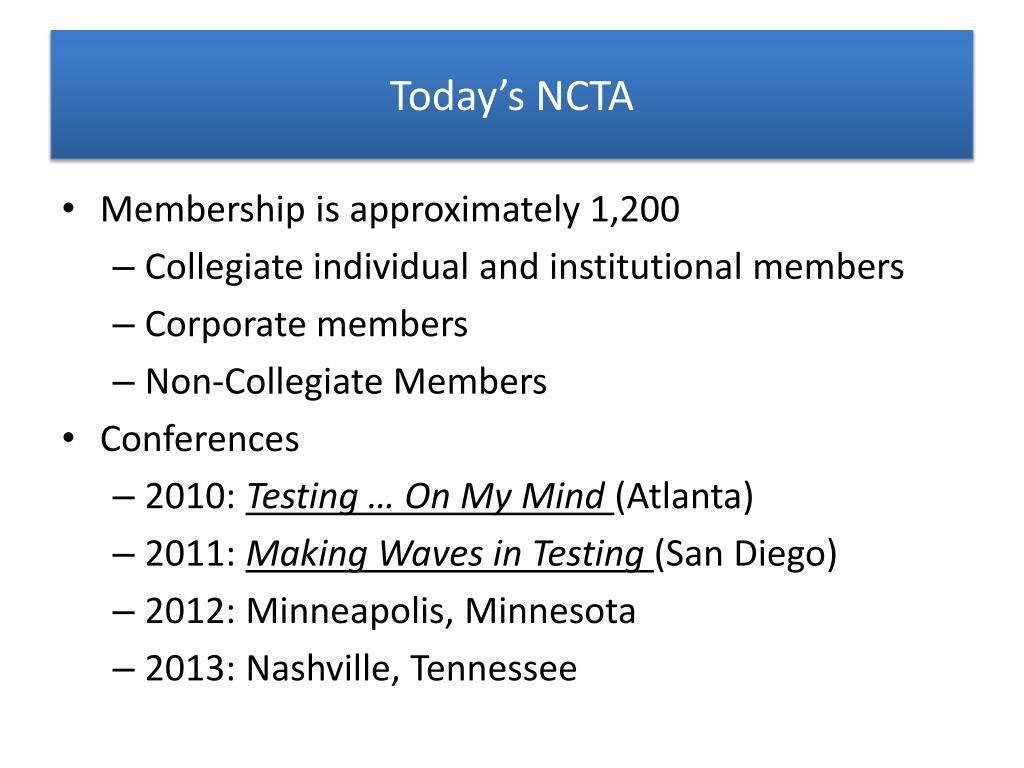The width and height of the screenshot is (1024, 768).
Task: Click the 2012: Minneapolis, Minnesota line
Action: (x=390, y=611)
